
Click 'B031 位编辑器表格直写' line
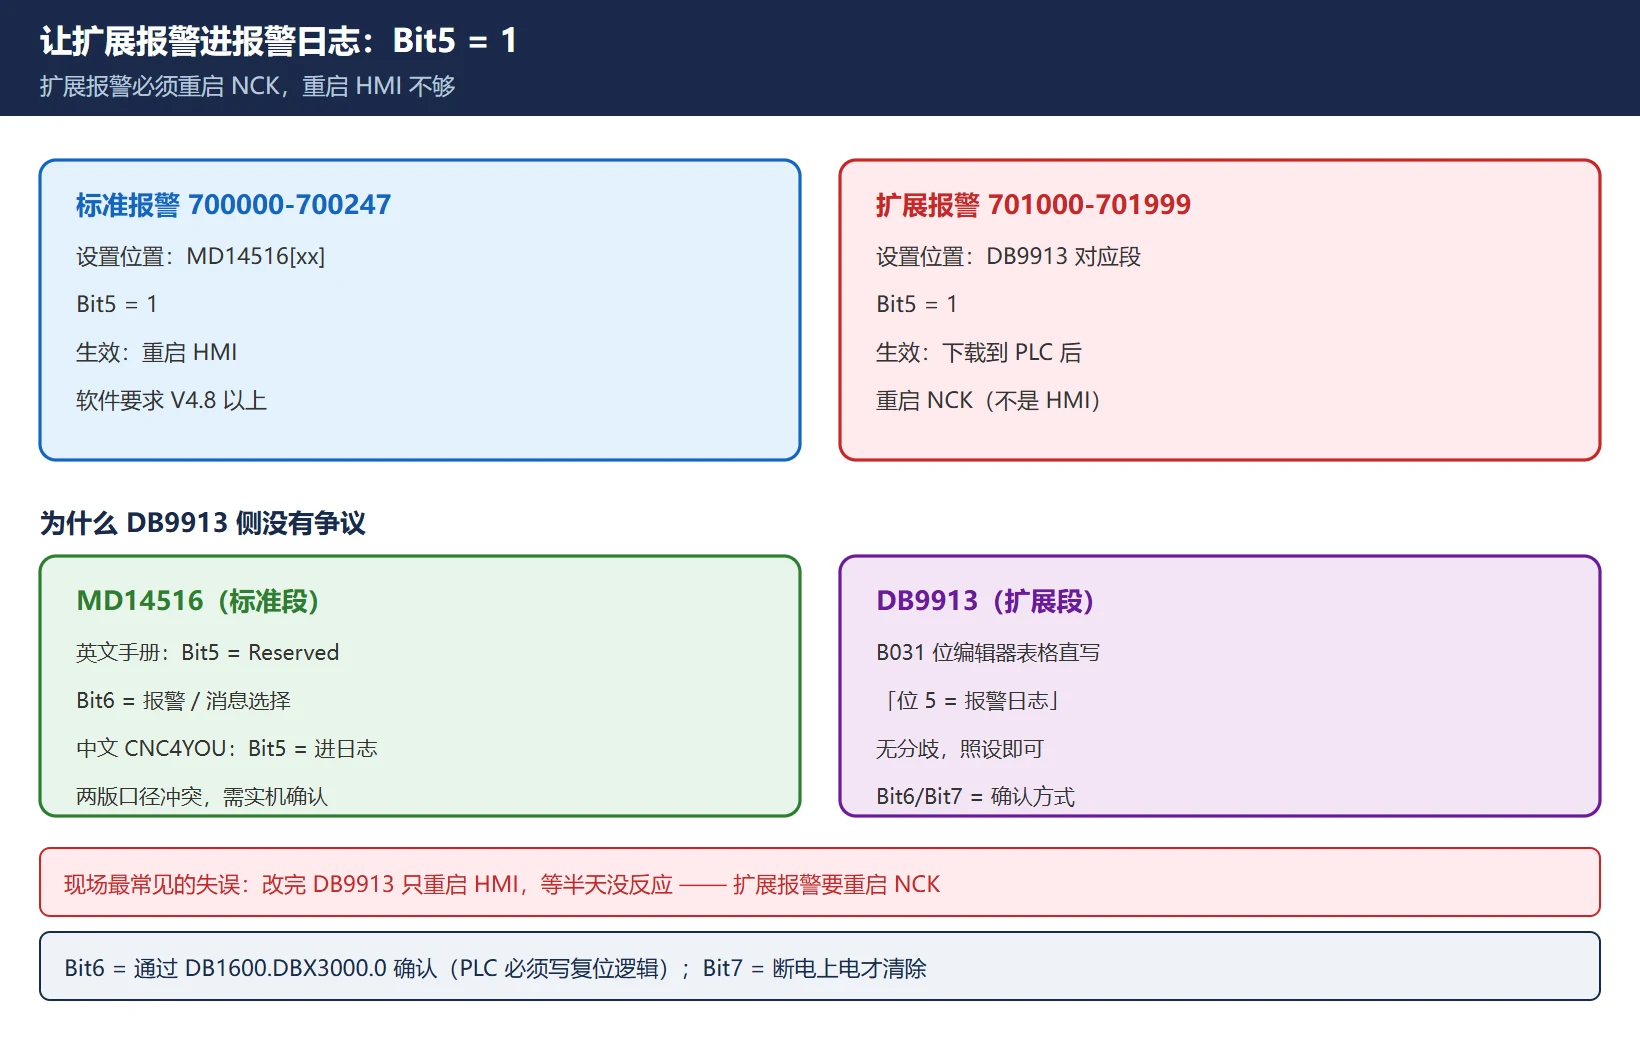pyautogui.click(x=988, y=653)
